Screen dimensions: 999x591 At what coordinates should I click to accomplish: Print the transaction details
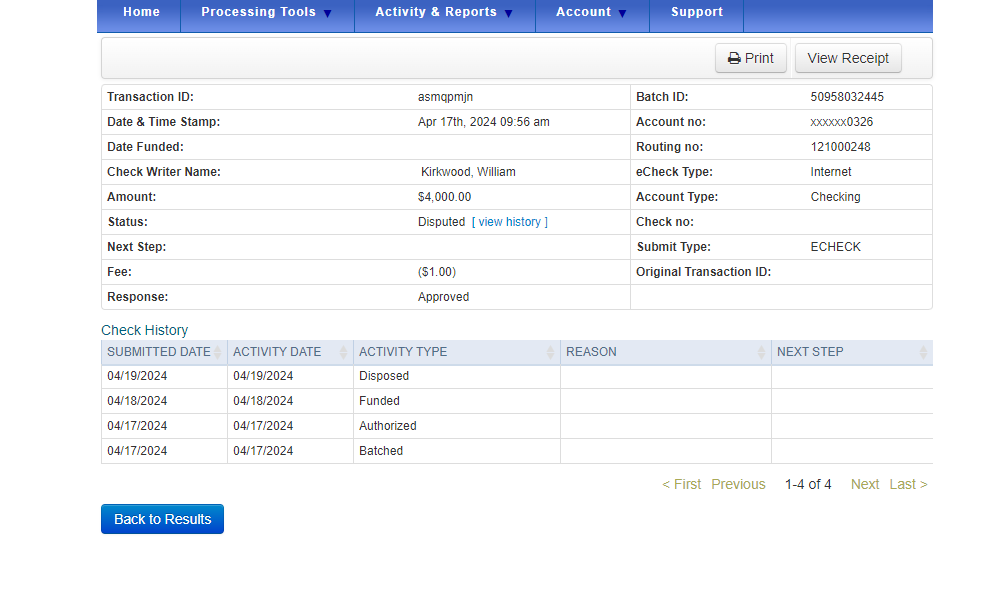pos(751,58)
